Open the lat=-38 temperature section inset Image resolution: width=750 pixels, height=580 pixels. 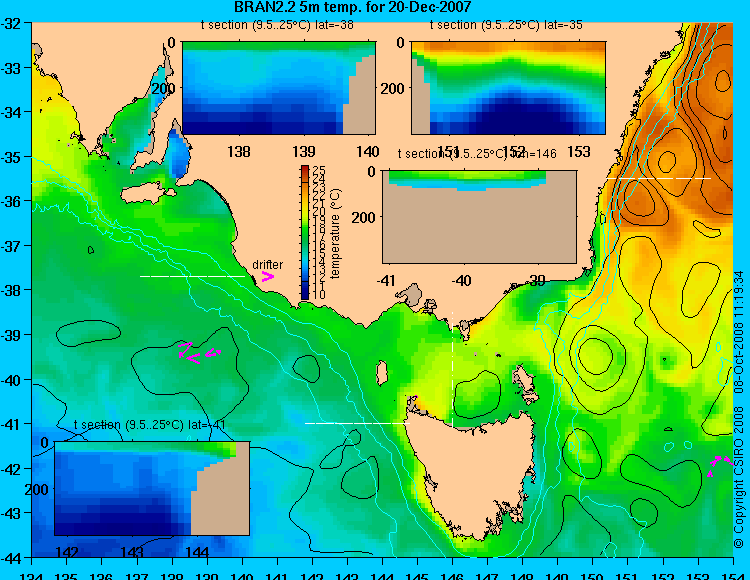(x=279, y=88)
